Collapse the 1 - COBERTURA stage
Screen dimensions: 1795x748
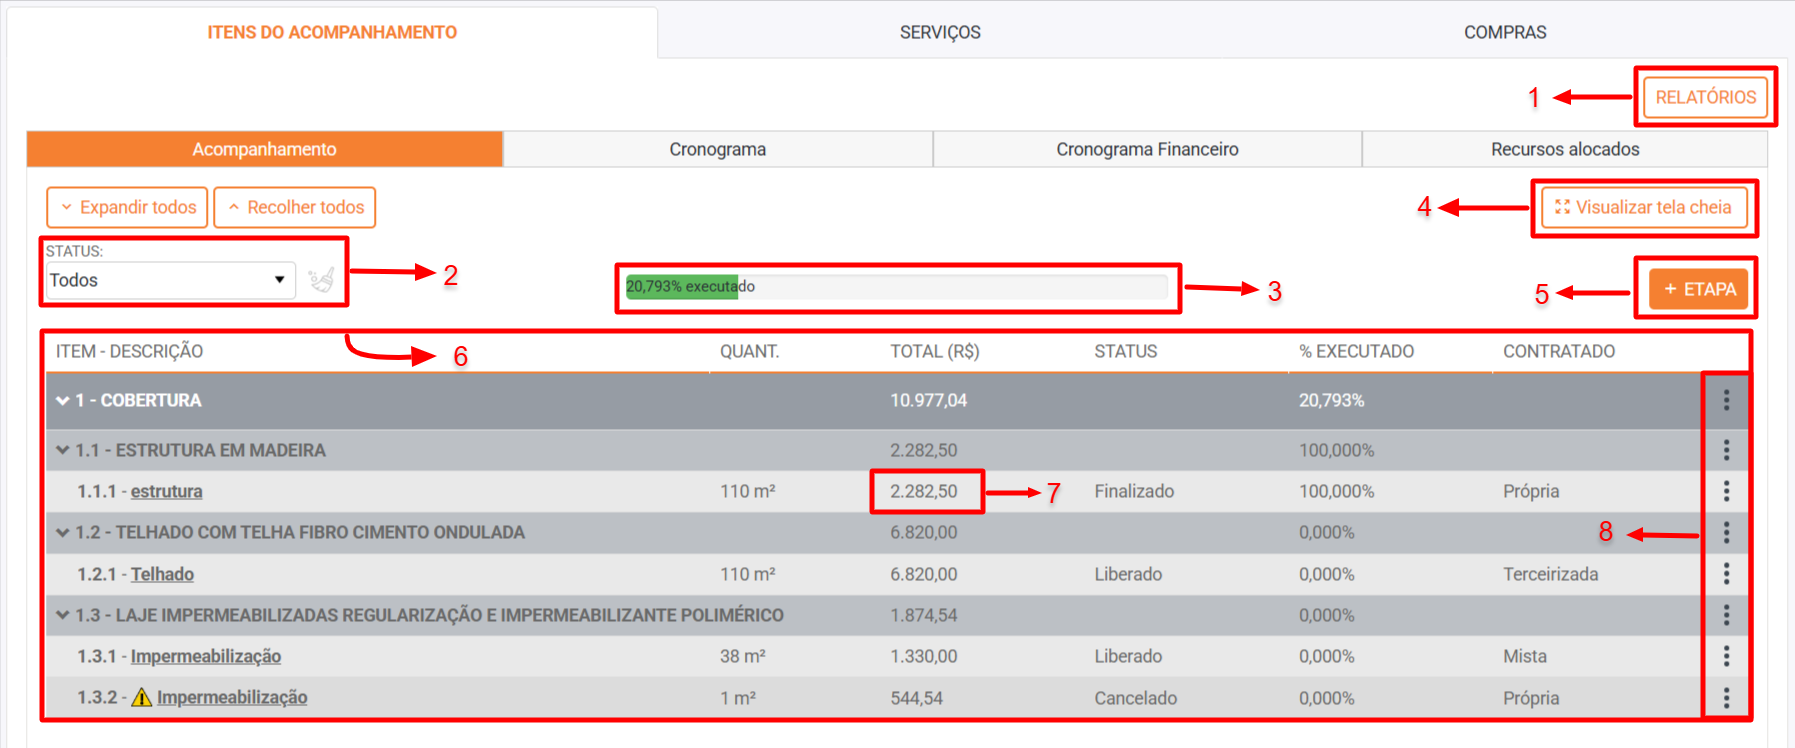(63, 400)
